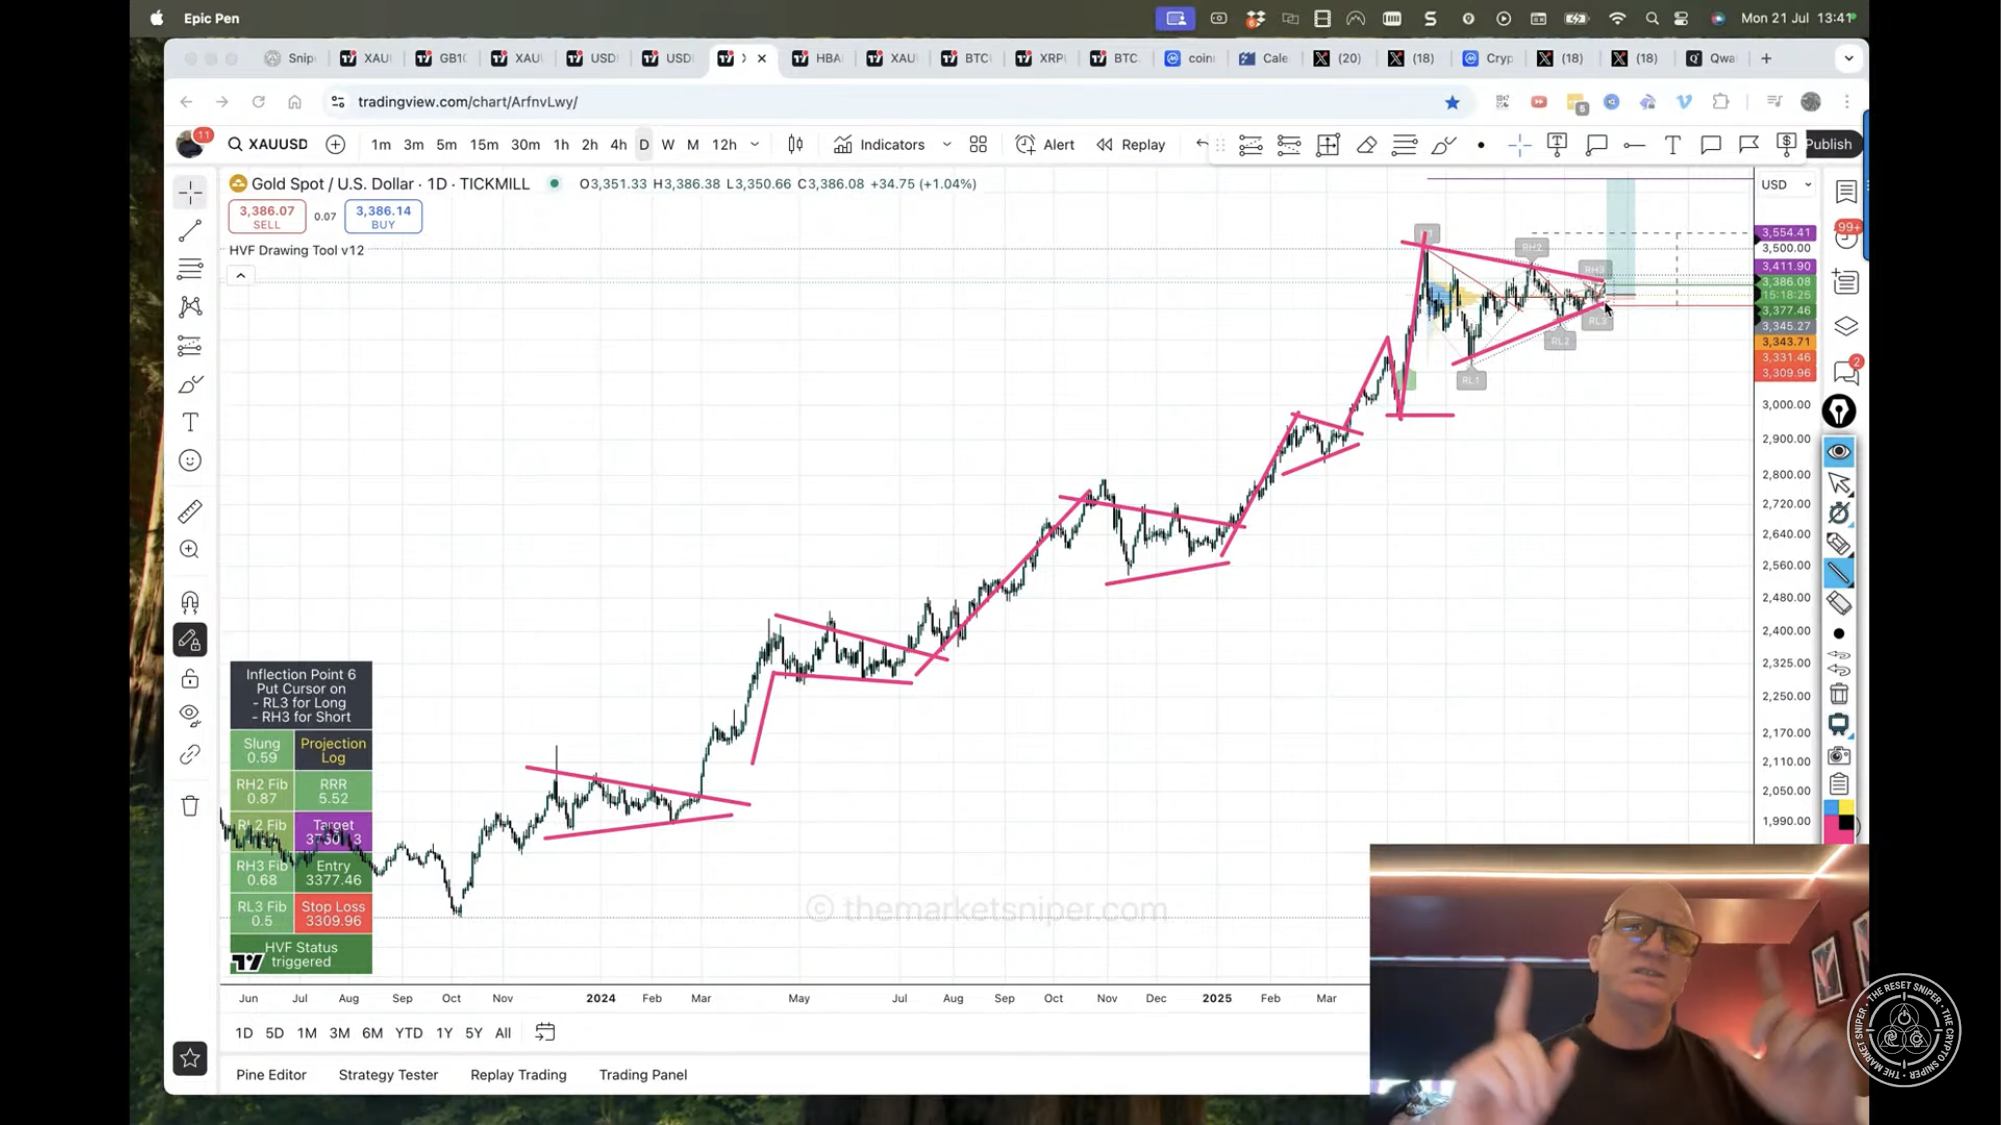Remove objects with trash icon

click(x=190, y=806)
